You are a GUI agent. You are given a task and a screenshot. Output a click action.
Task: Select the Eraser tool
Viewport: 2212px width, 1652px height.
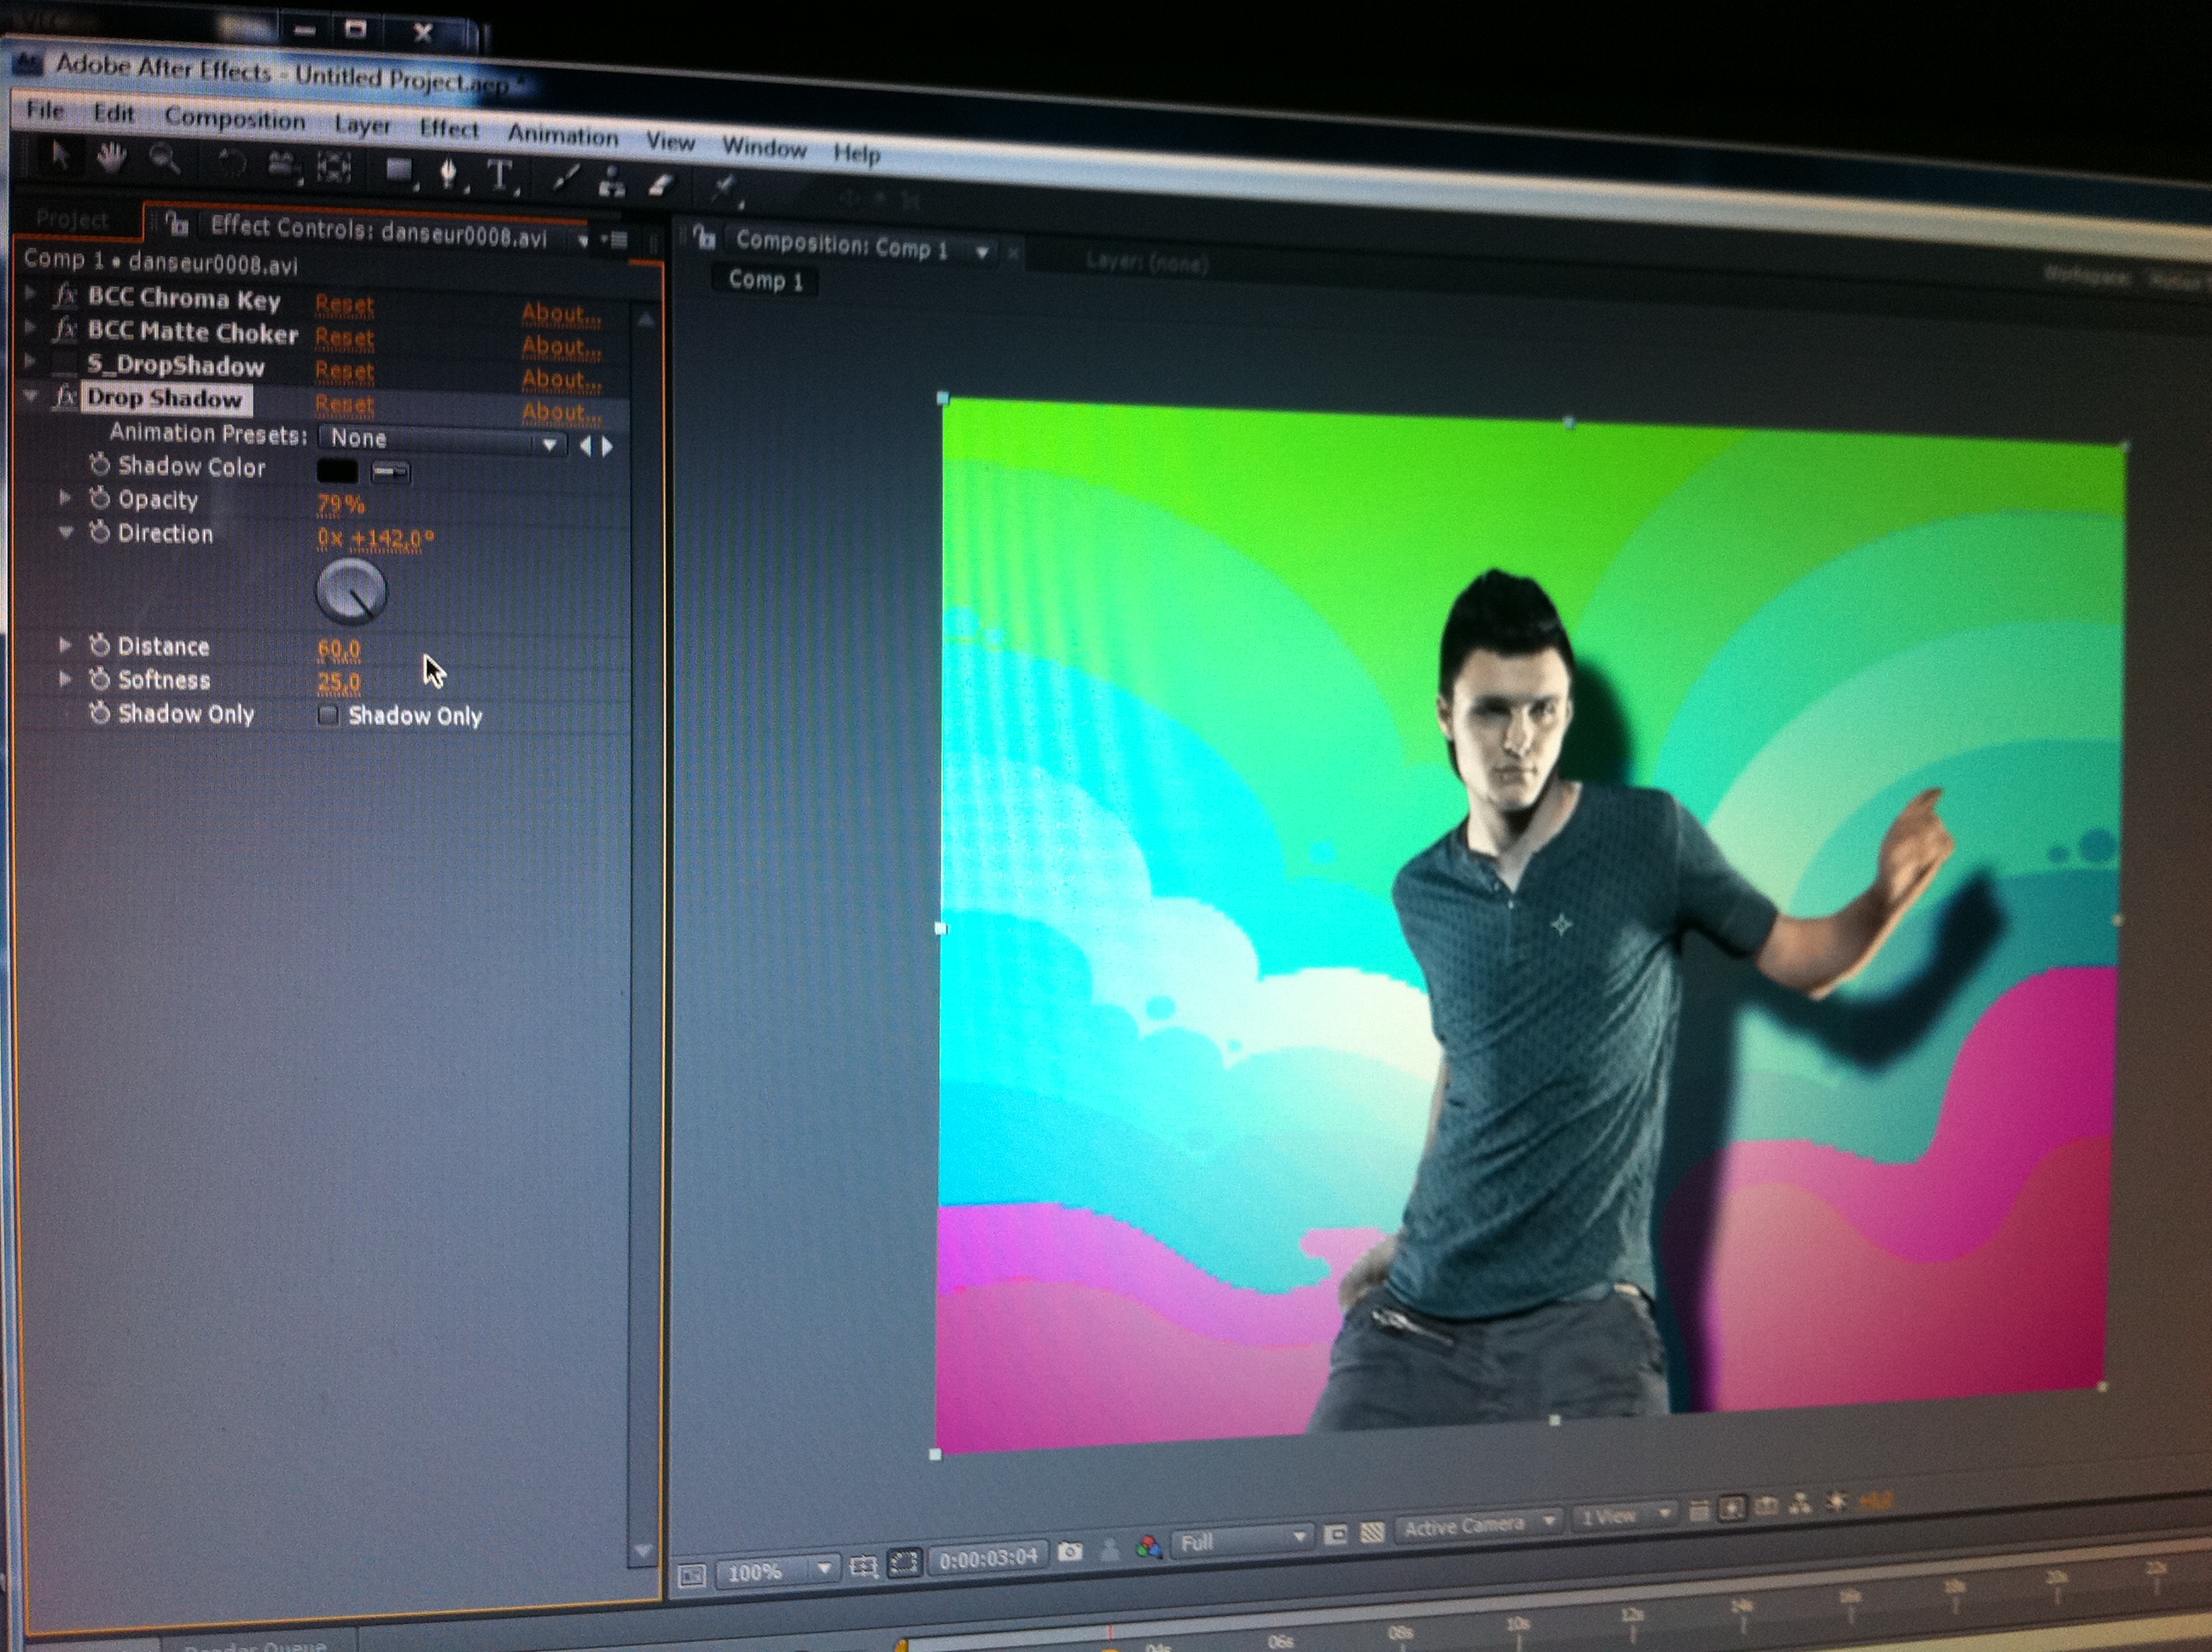coord(660,185)
